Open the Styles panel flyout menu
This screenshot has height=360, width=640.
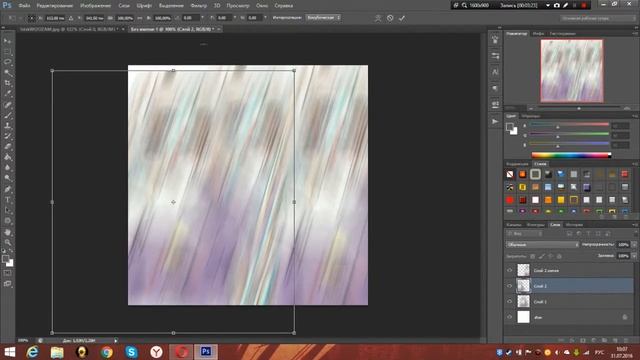[x=635, y=164]
